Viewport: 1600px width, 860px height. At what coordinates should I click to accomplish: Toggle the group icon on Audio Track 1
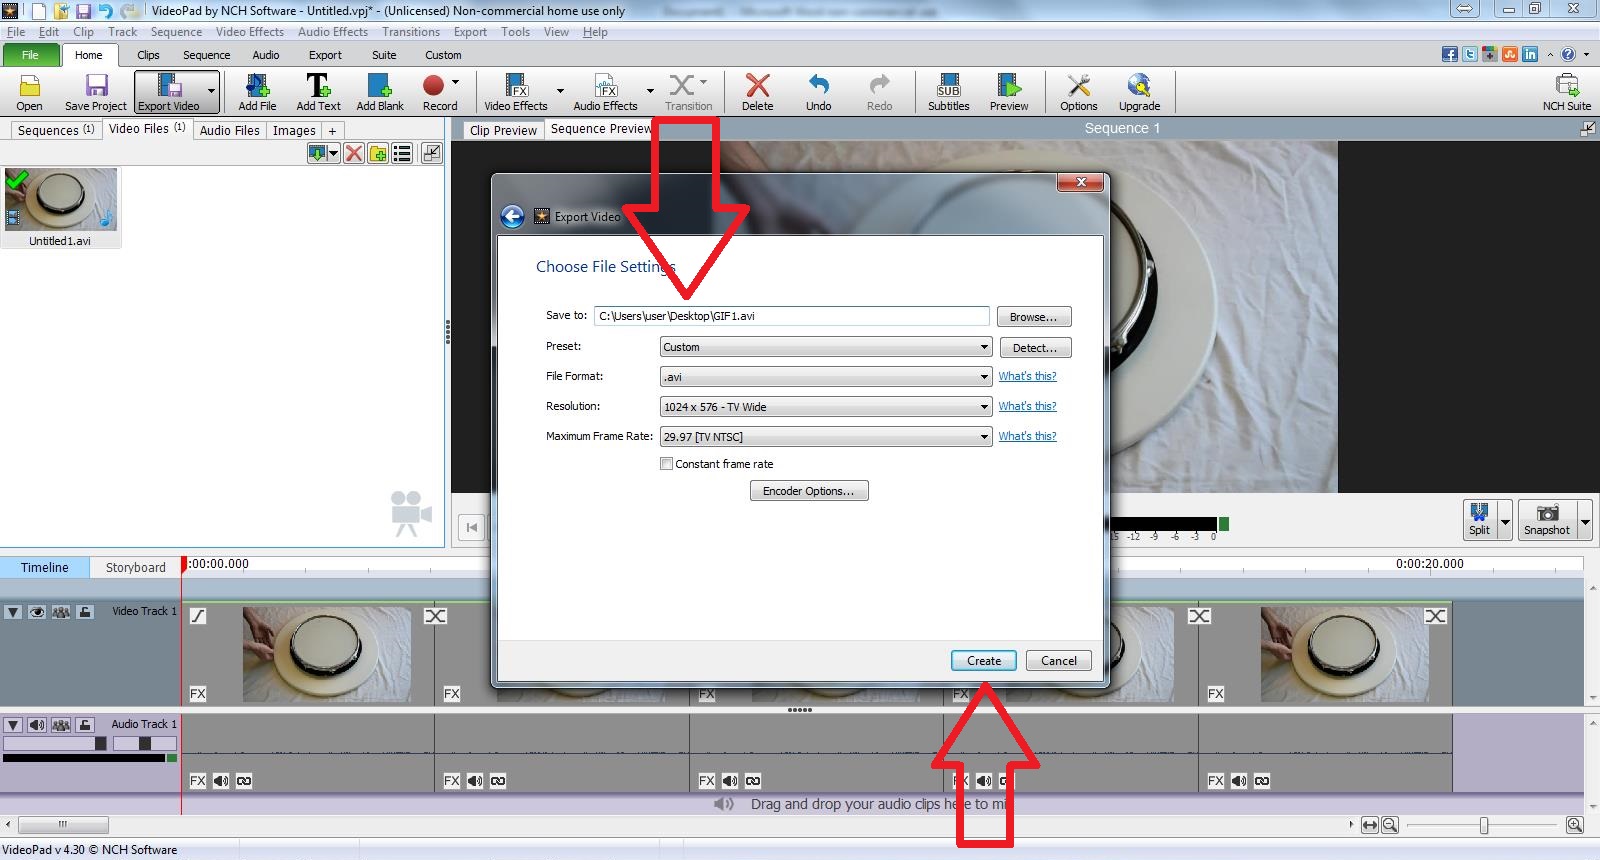pyautogui.click(x=61, y=725)
